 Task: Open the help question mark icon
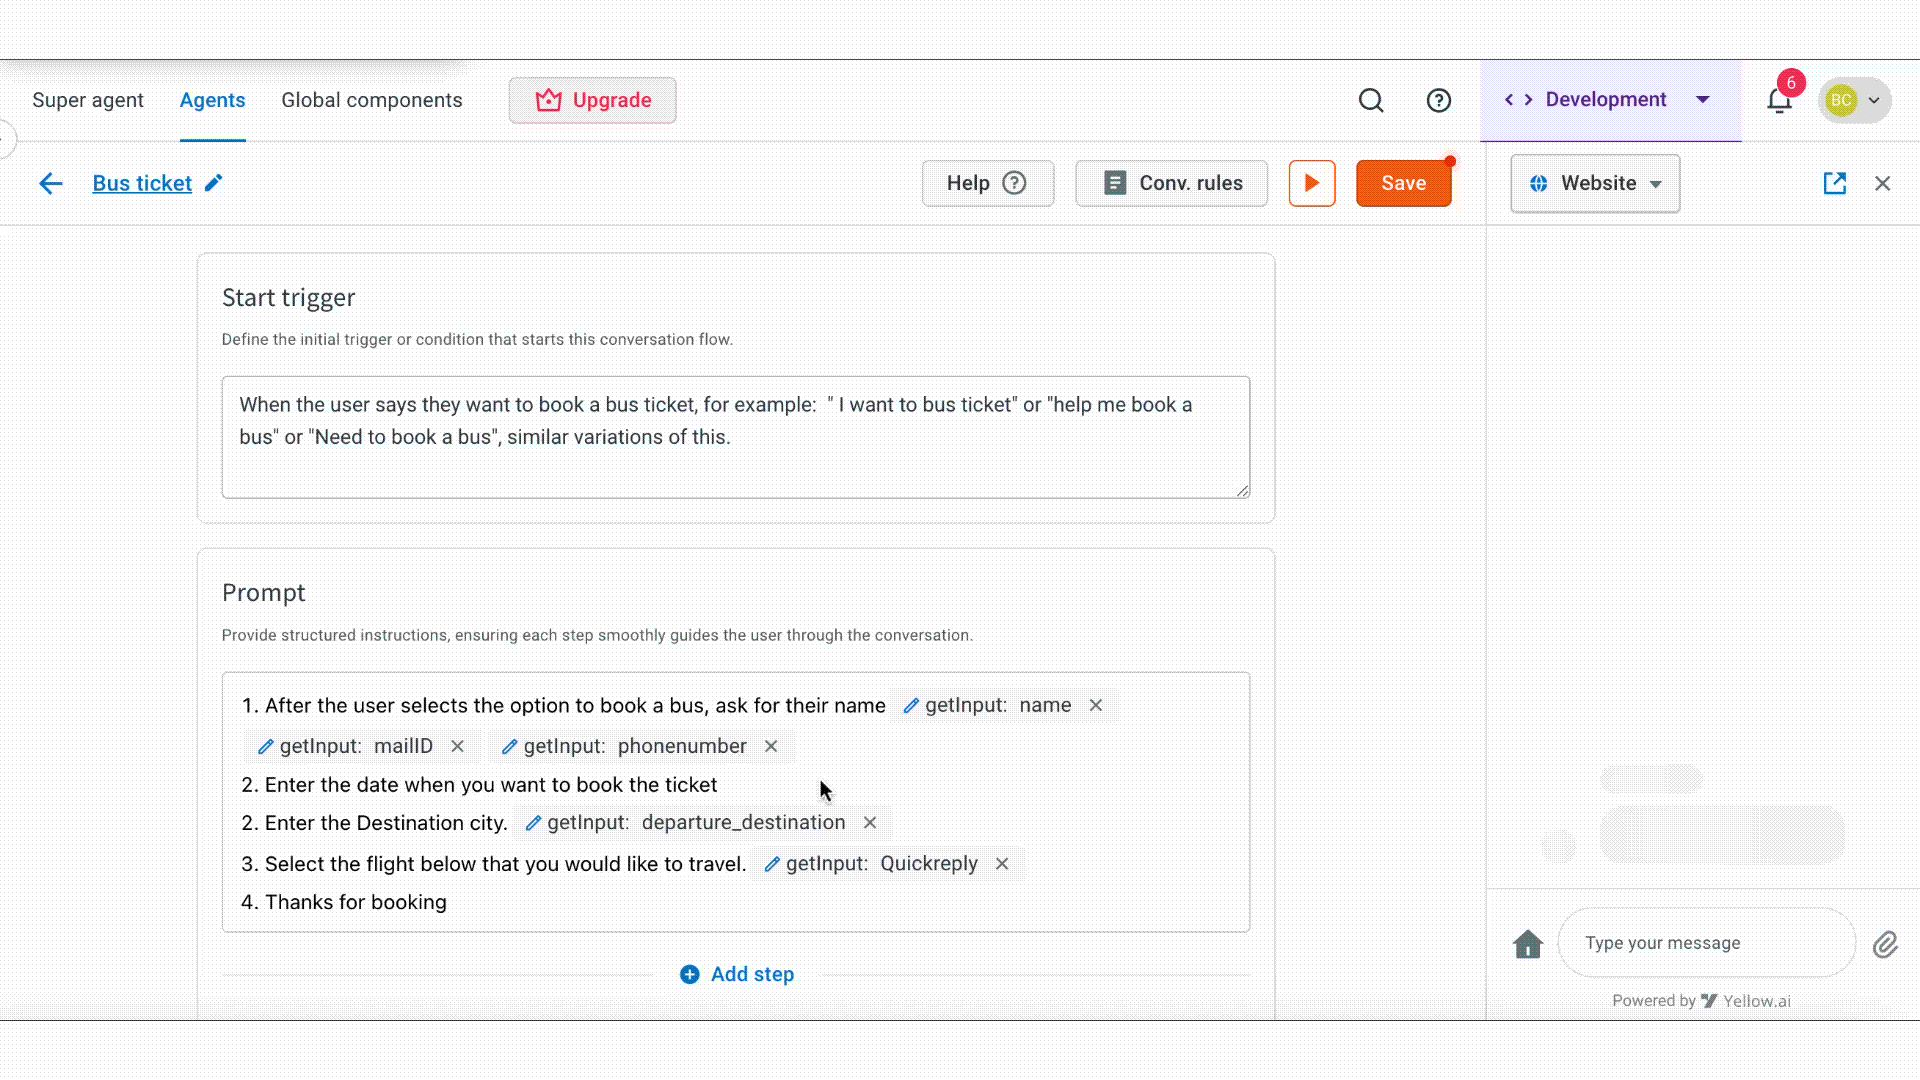click(1438, 100)
